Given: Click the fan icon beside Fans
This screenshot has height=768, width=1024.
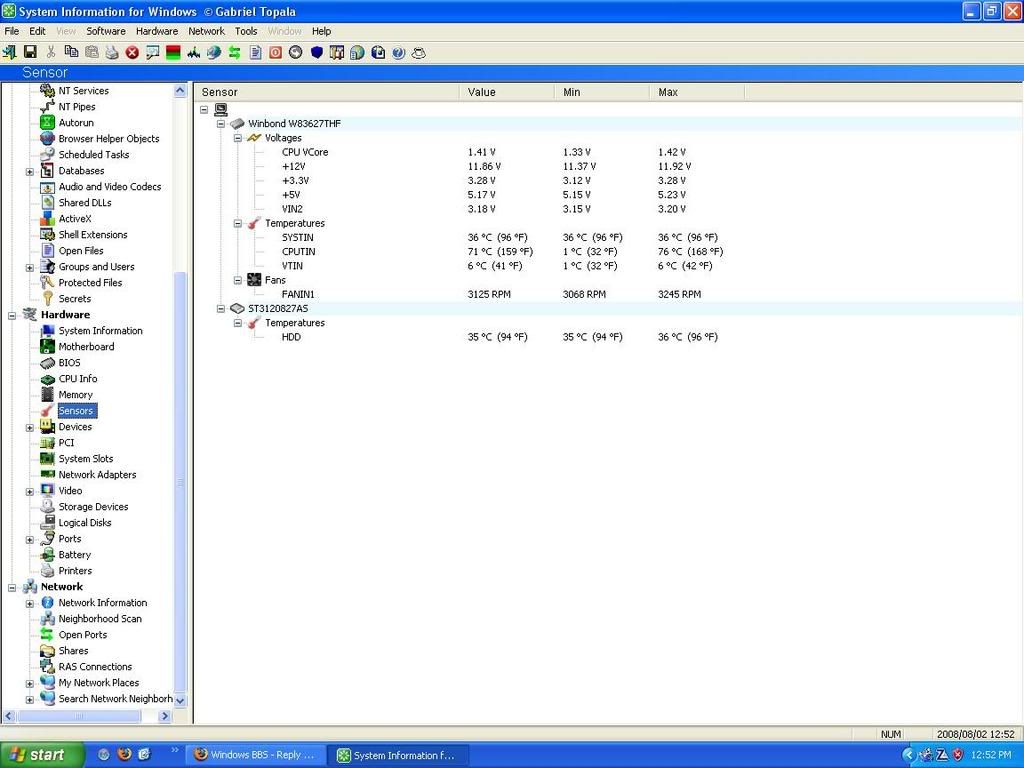Looking at the screenshot, I should click(x=254, y=280).
